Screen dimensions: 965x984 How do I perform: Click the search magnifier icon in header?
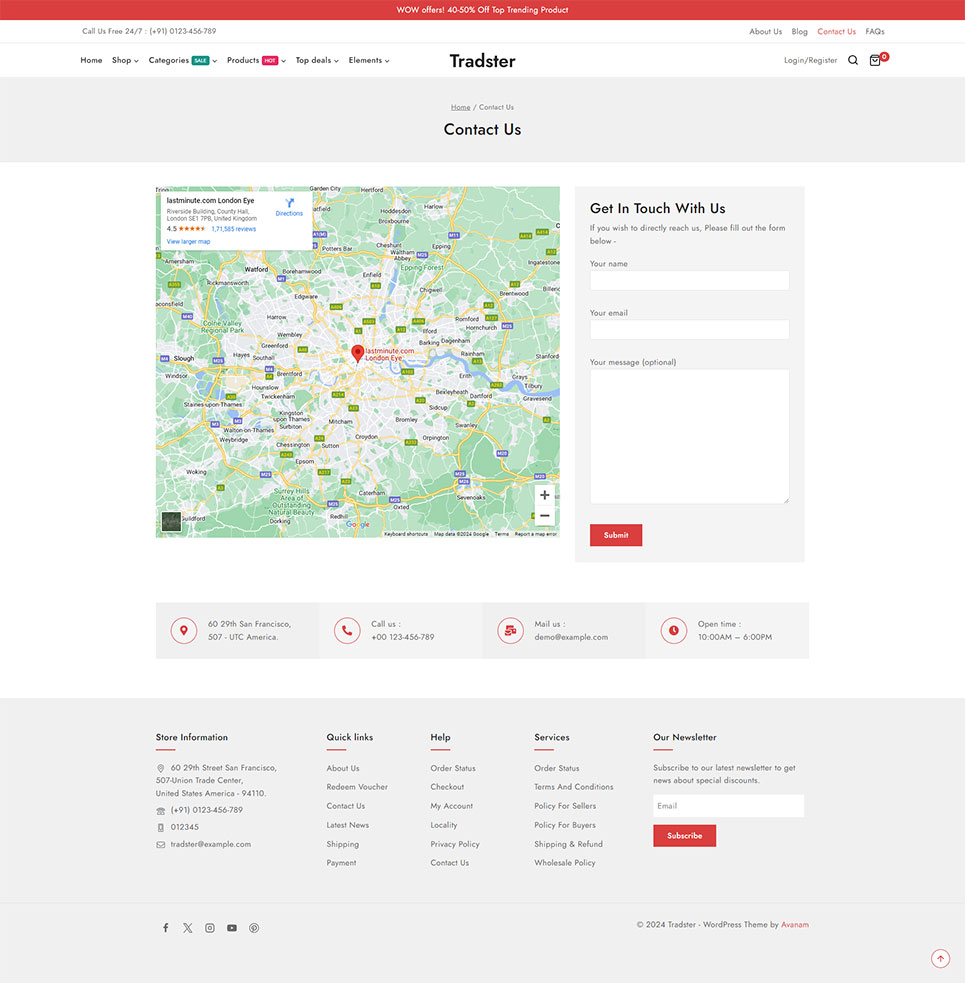click(x=853, y=60)
